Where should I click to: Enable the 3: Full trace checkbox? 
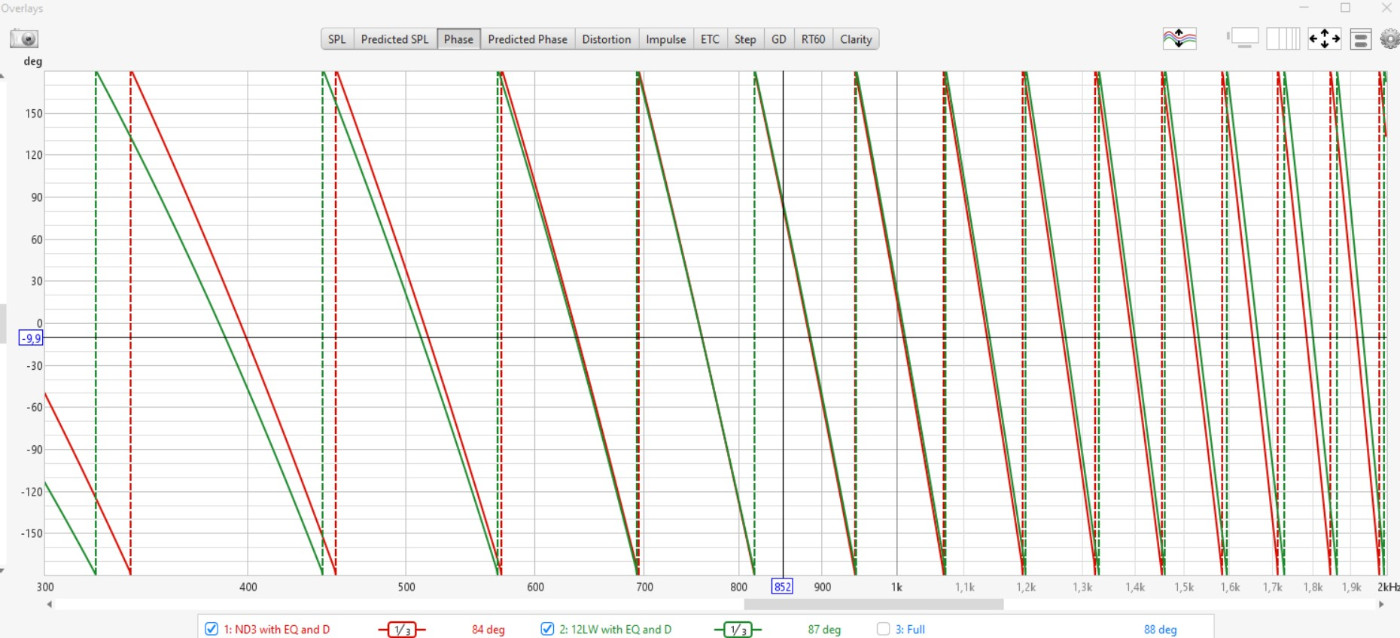[884, 629]
